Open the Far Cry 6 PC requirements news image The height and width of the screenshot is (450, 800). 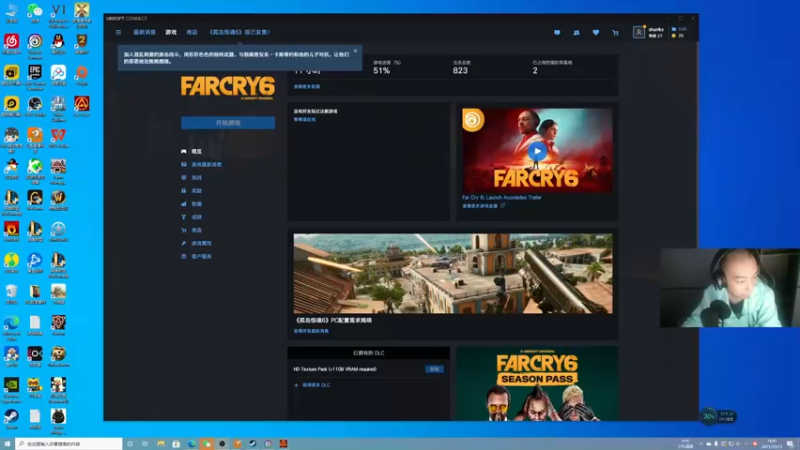[x=453, y=273]
